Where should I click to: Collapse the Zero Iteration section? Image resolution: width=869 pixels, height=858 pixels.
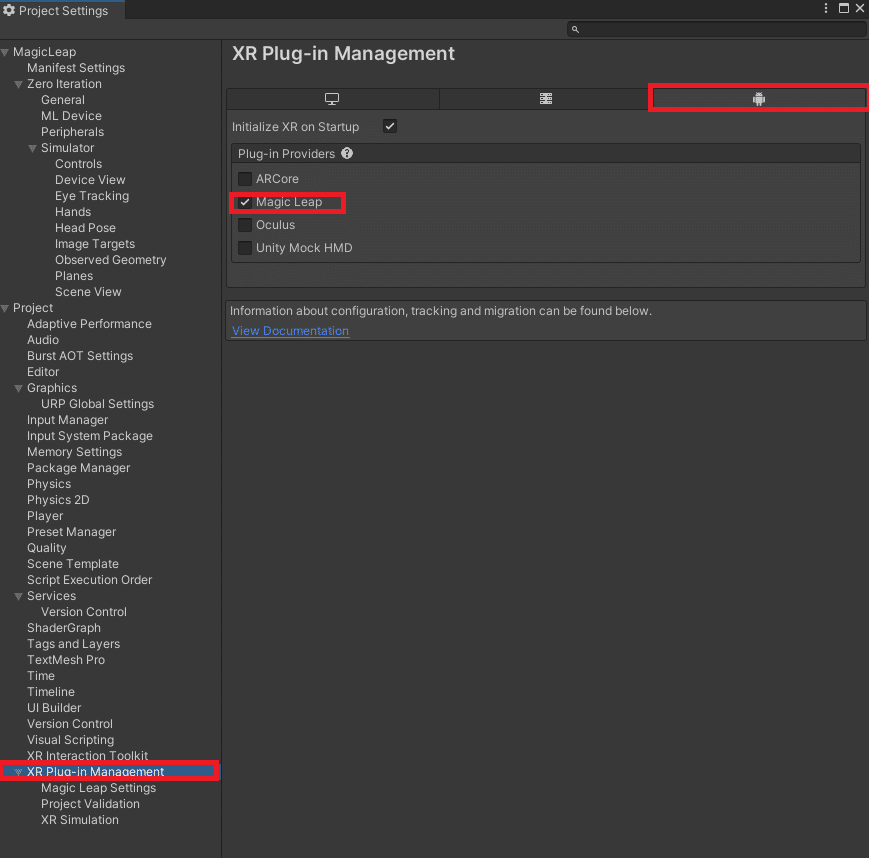(18, 85)
